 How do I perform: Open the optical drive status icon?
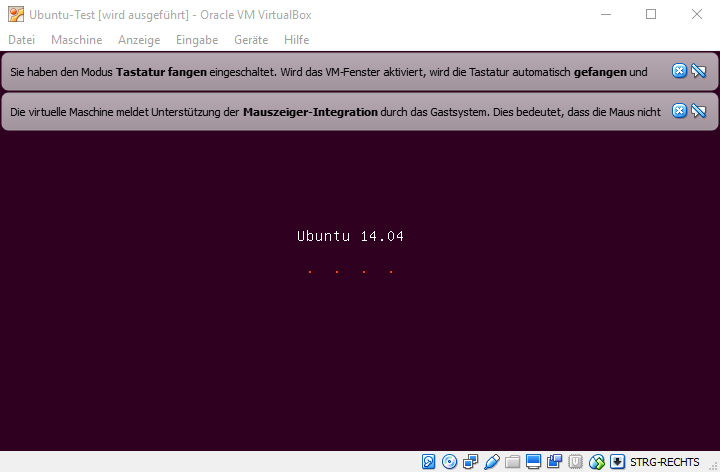[450, 462]
